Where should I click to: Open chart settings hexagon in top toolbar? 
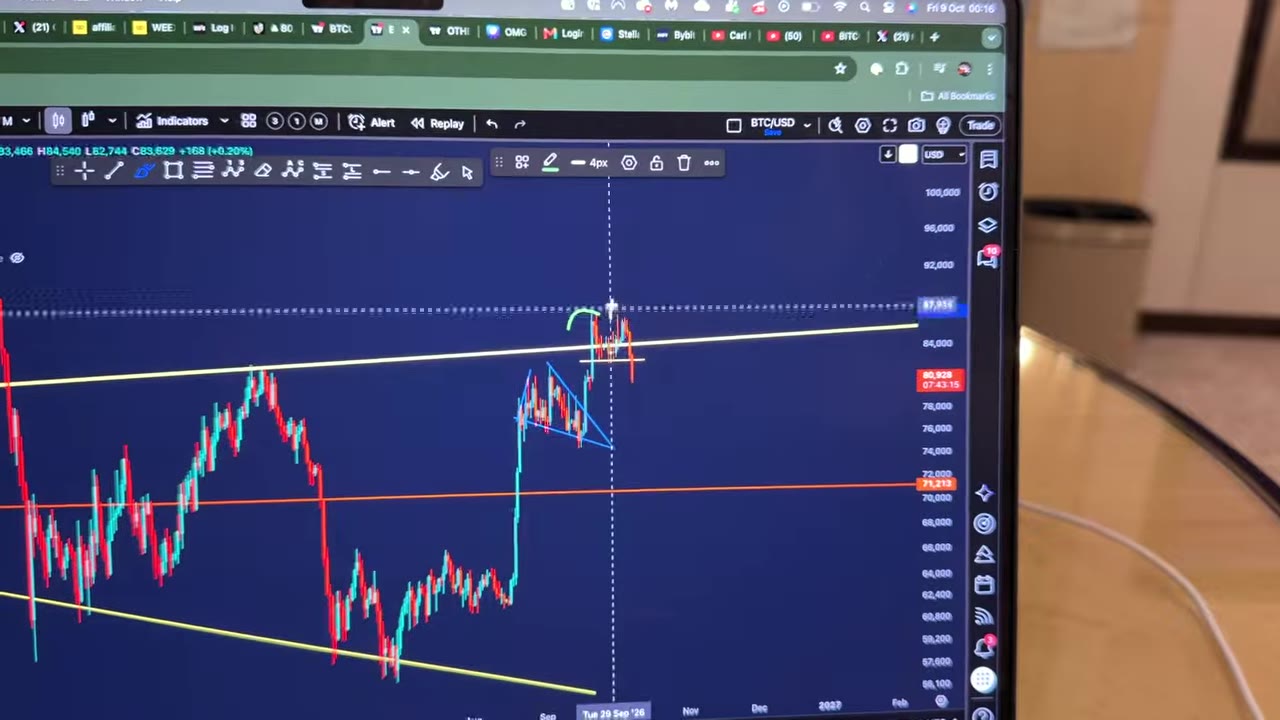[x=862, y=125]
